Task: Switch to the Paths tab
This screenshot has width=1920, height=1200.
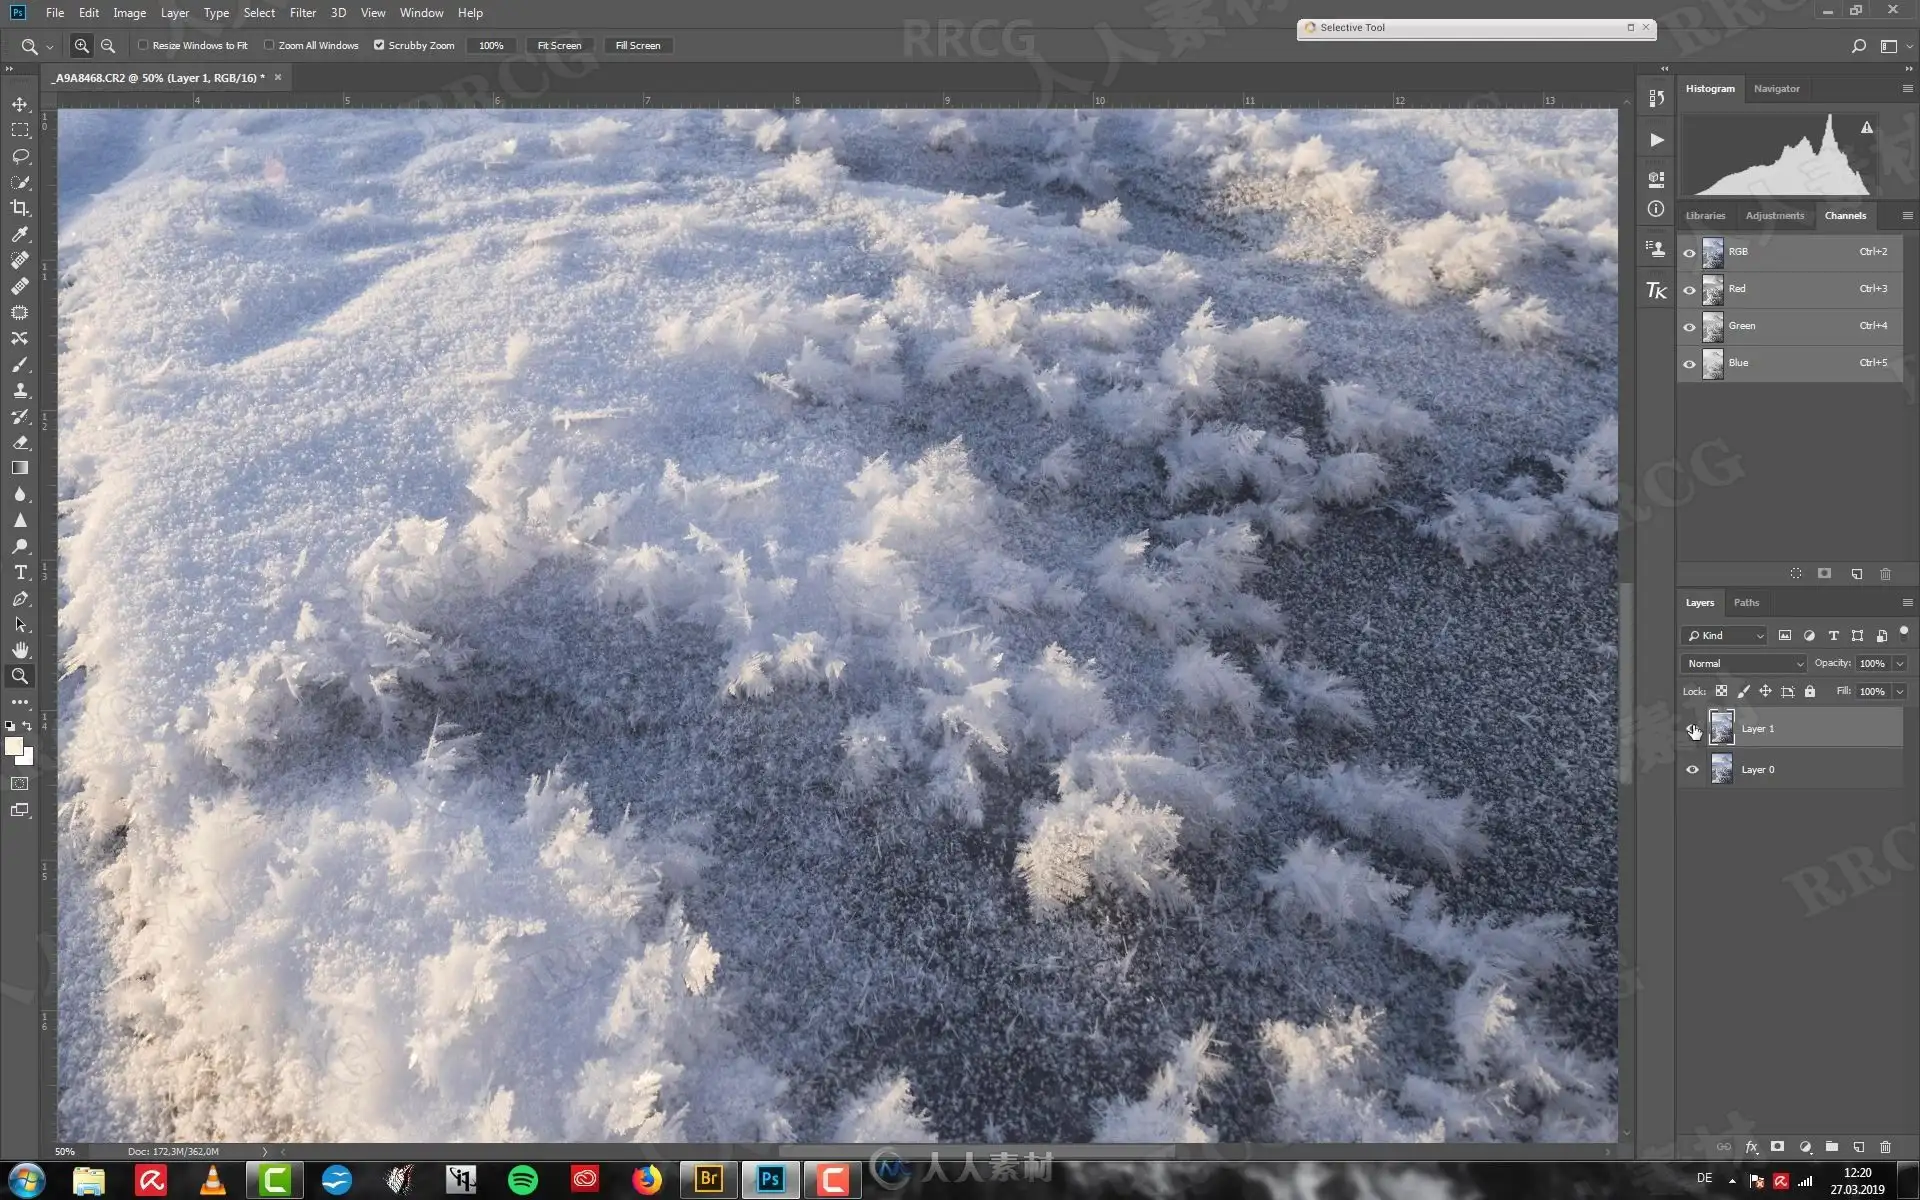Action: click(x=1746, y=603)
